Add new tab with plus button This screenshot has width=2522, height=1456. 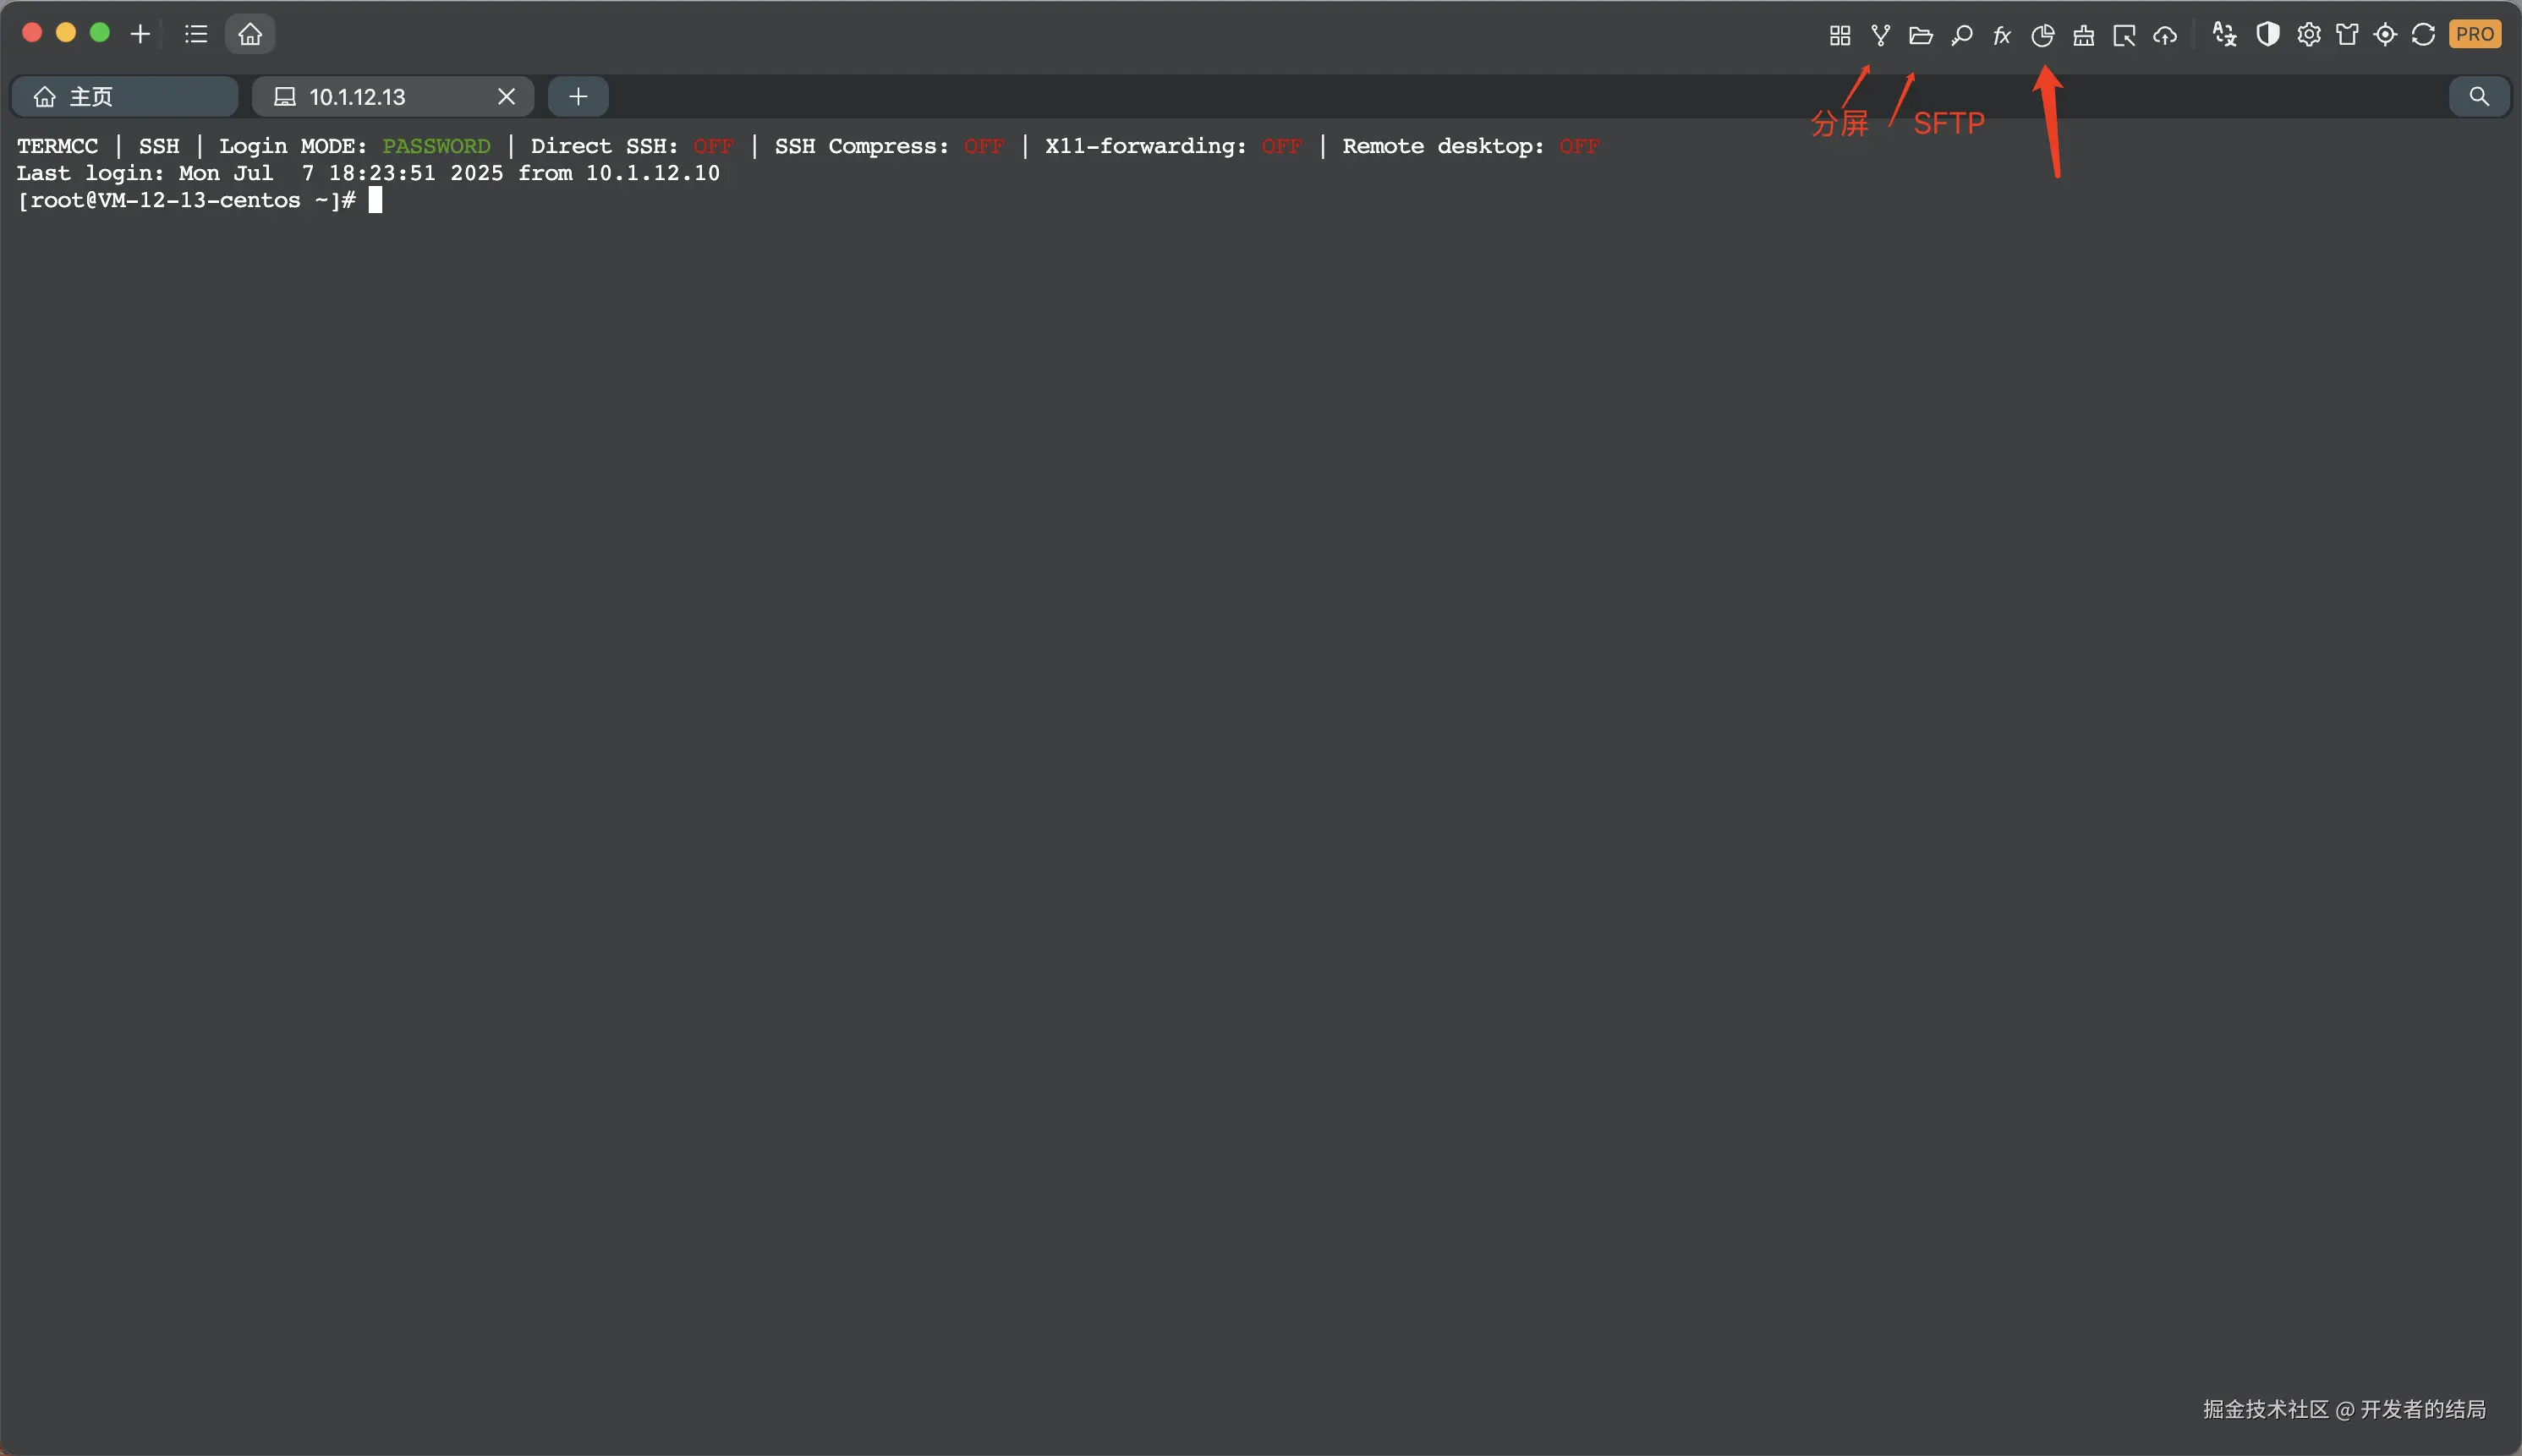click(578, 97)
